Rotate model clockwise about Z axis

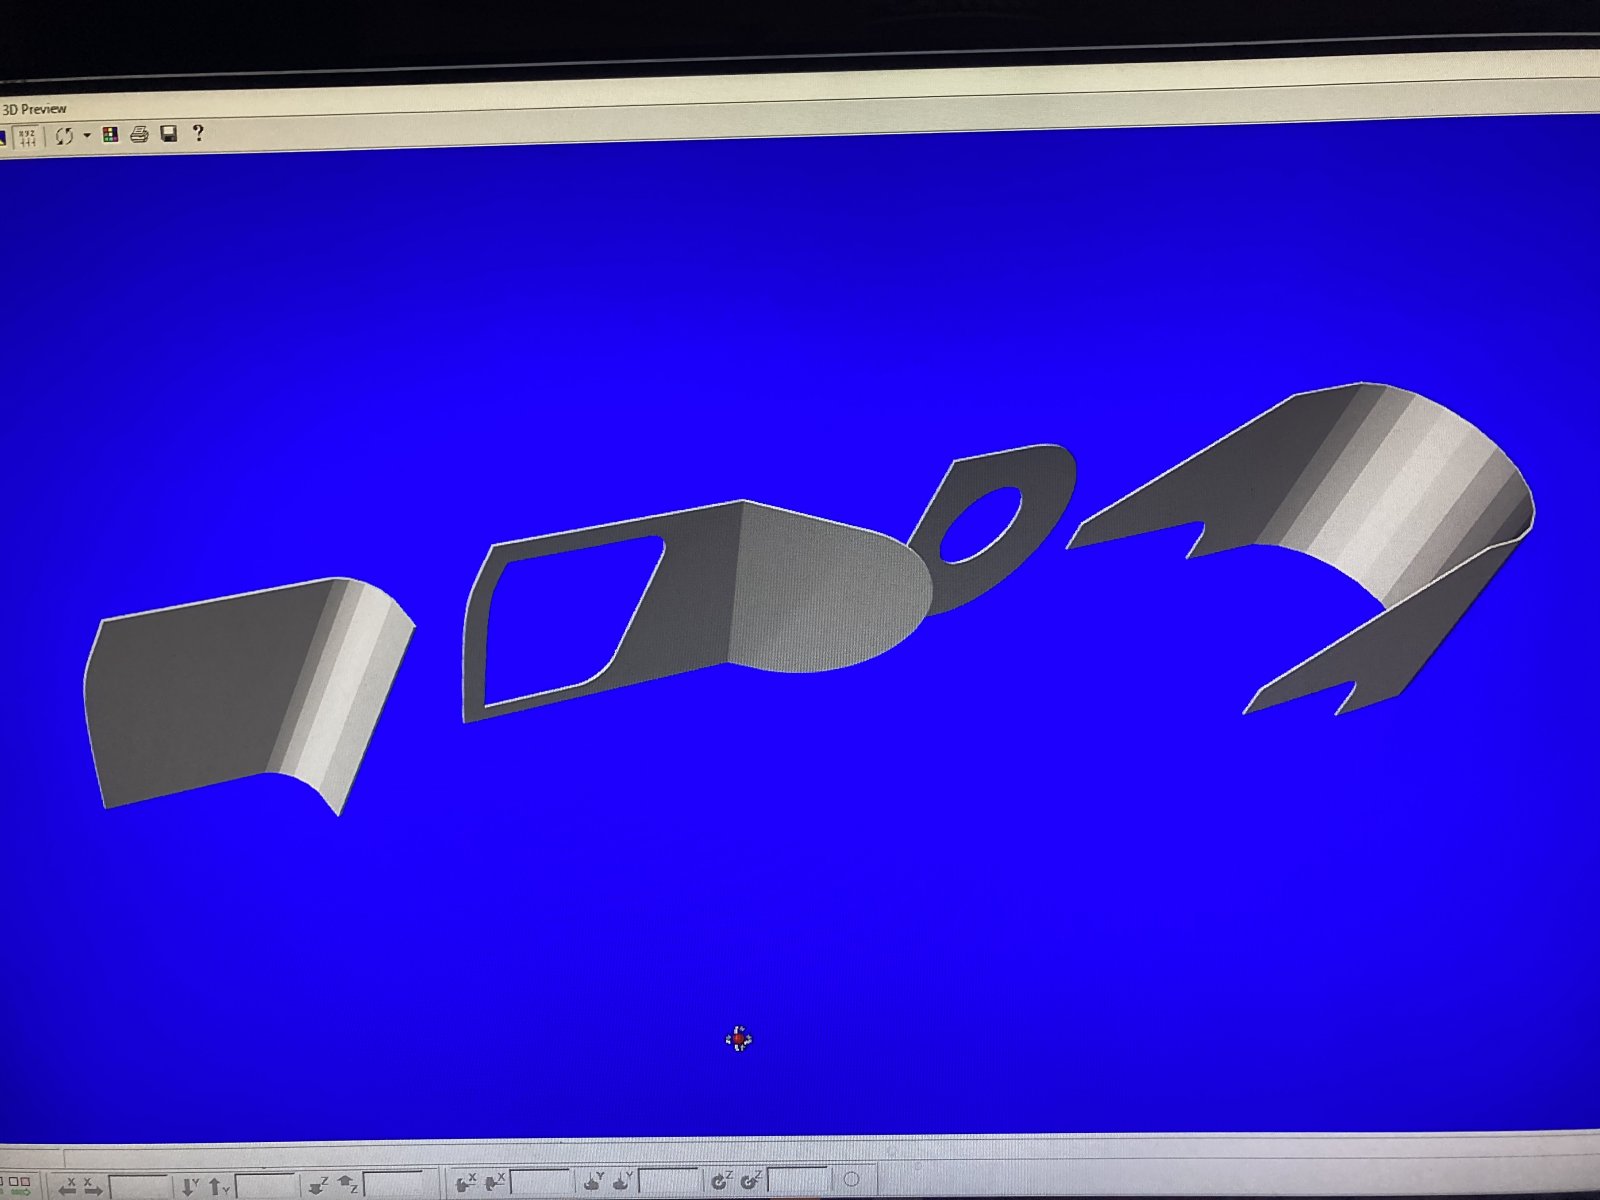(750, 1180)
